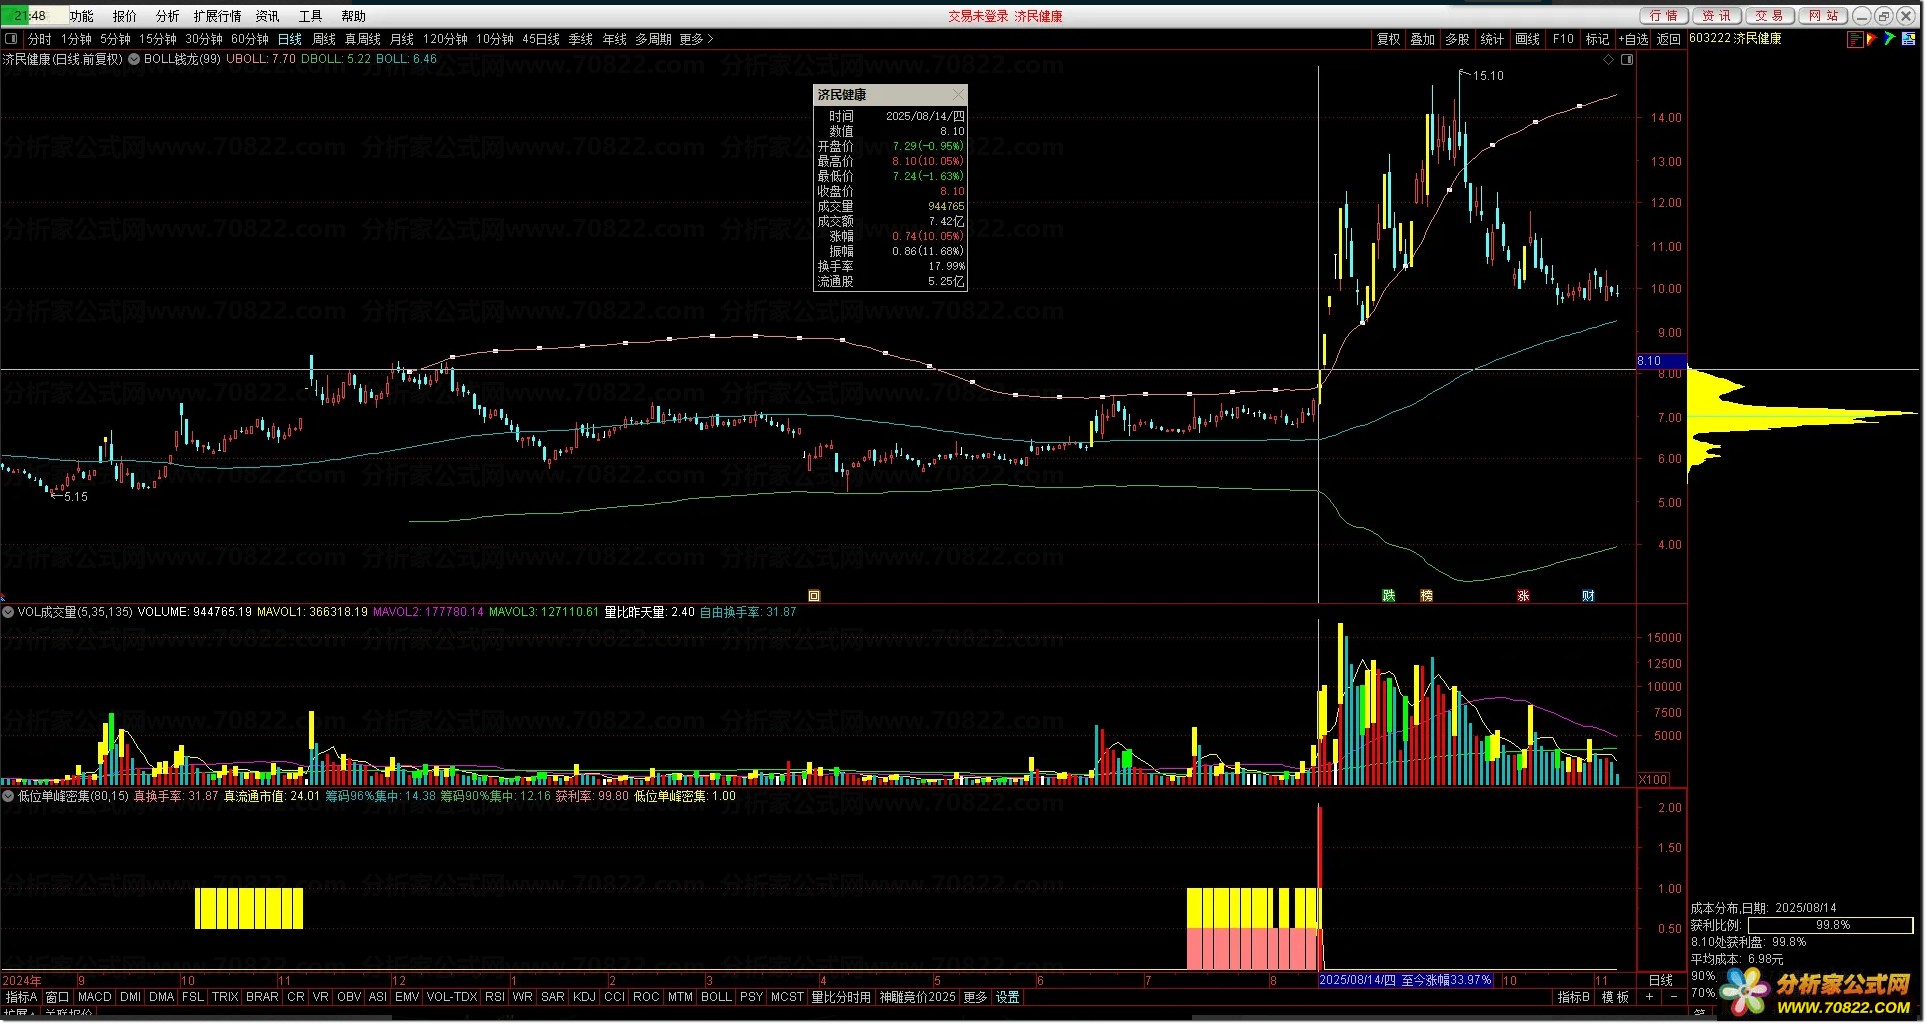Open the 报价 menu
Image resolution: width=1927 pixels, height=1024 pixels.
pos(125,16)
